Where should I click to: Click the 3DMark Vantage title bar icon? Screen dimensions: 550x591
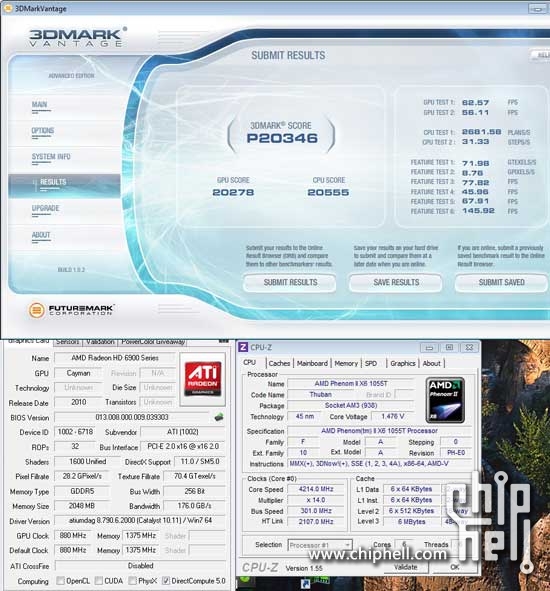8,8
